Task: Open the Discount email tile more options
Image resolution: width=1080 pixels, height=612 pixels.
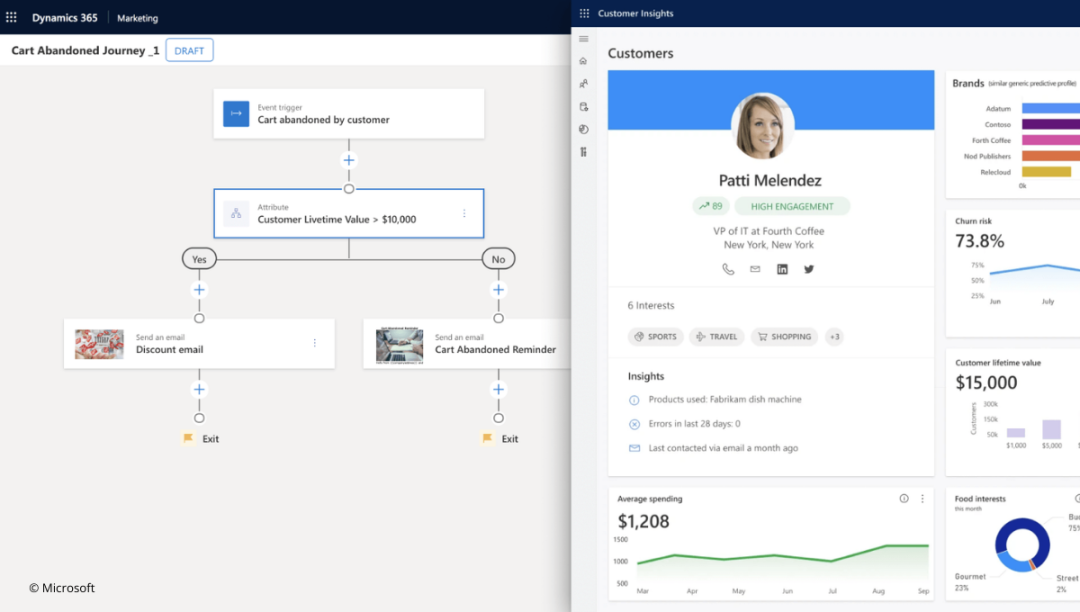Action: tap(314, 343)
